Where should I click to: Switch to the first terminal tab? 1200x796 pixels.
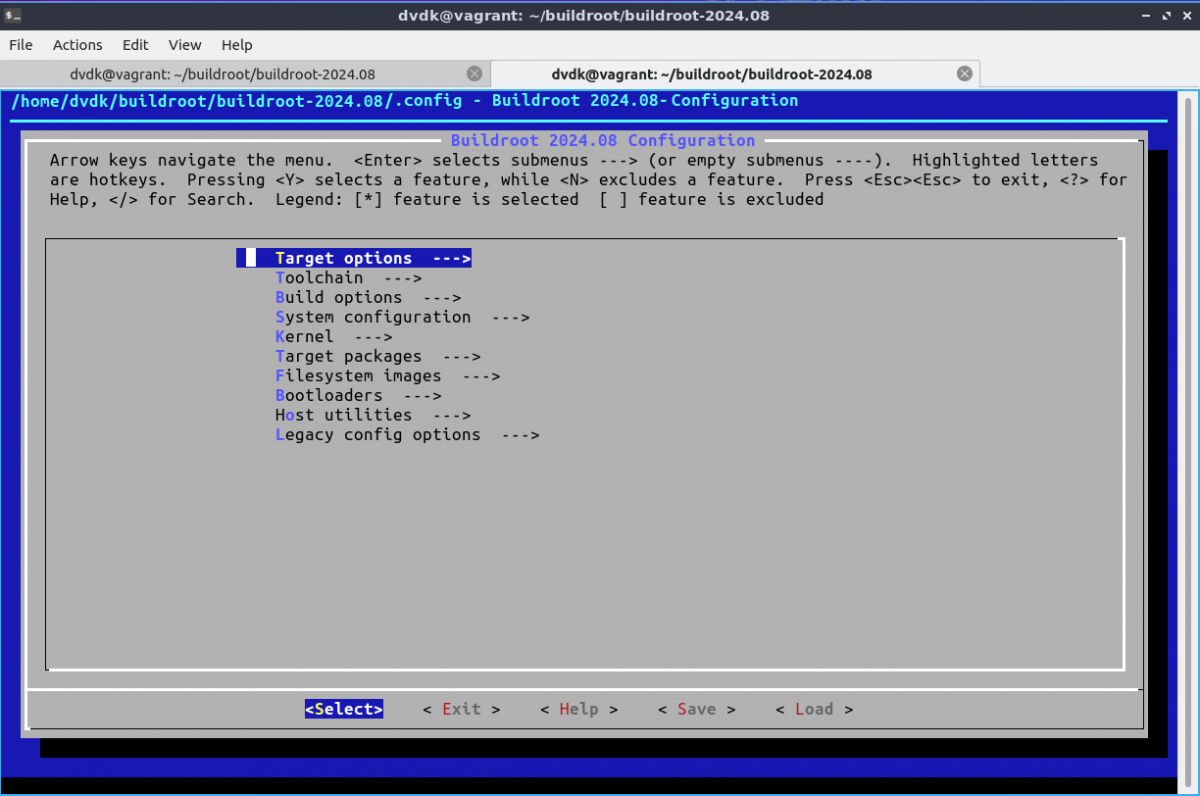click(222, 74)
